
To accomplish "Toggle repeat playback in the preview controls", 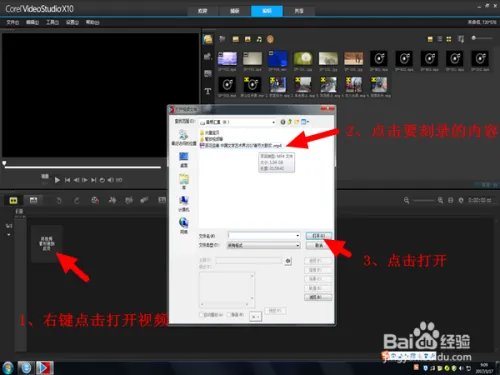I will (102, 180).
